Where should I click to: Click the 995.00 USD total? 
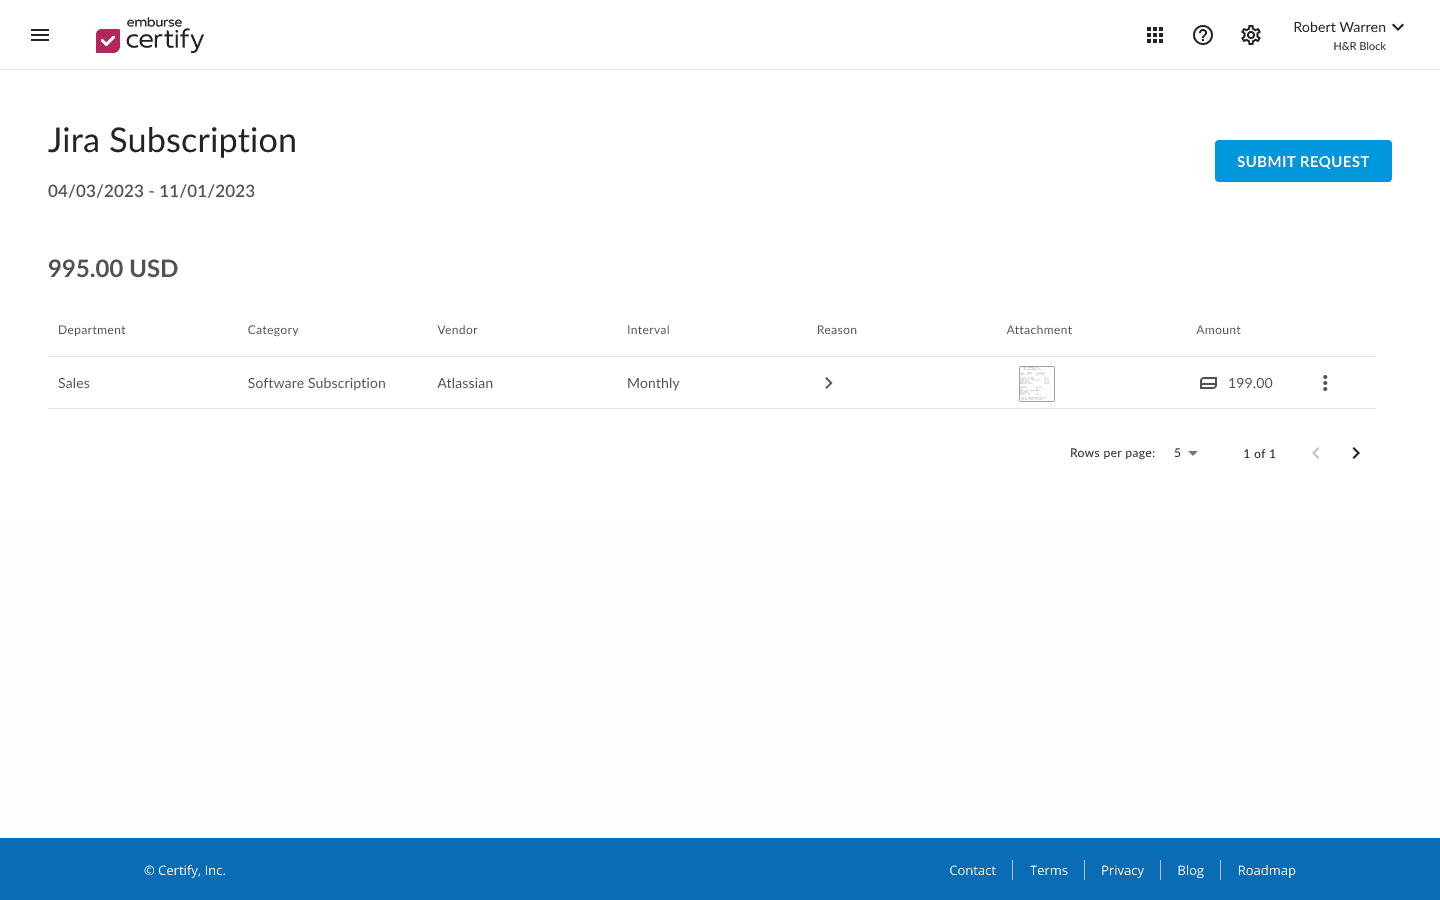pos(113,269)
